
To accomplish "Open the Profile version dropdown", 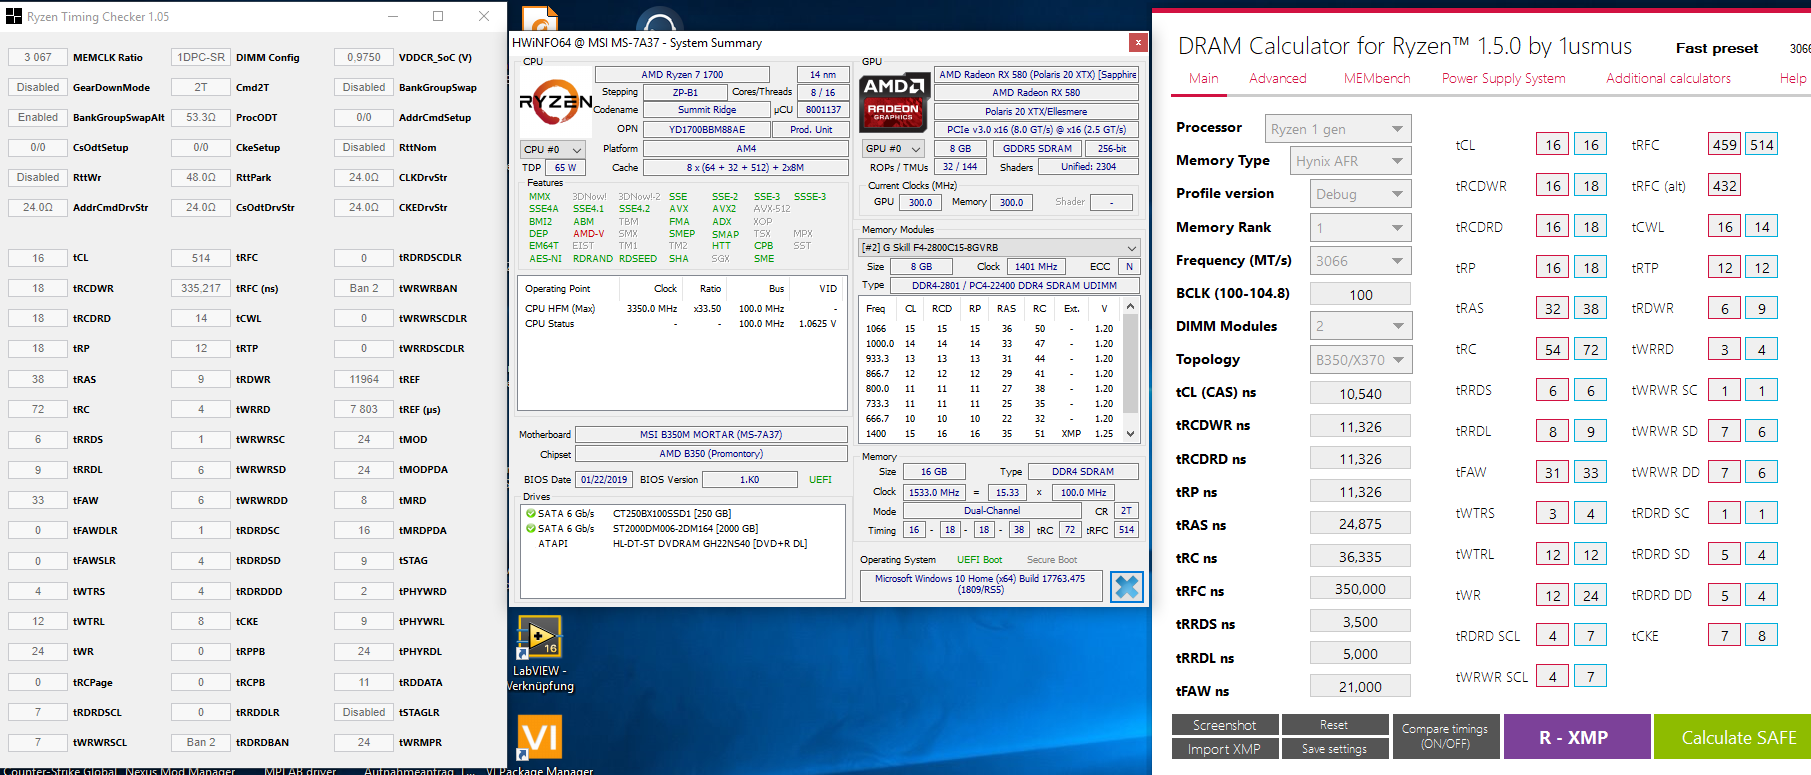I will (1360, 194).
